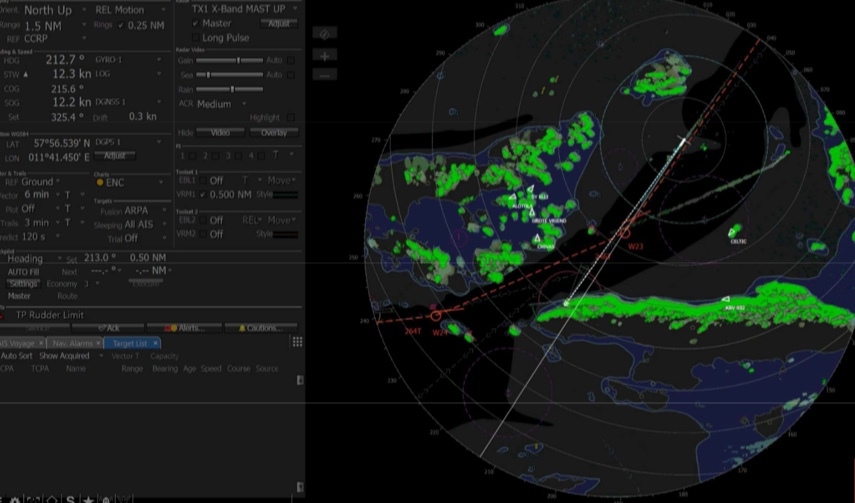This screenshot has height=503, width=855.
Task: Enable Long Pulse checkbox
Action: pos(195,38)
